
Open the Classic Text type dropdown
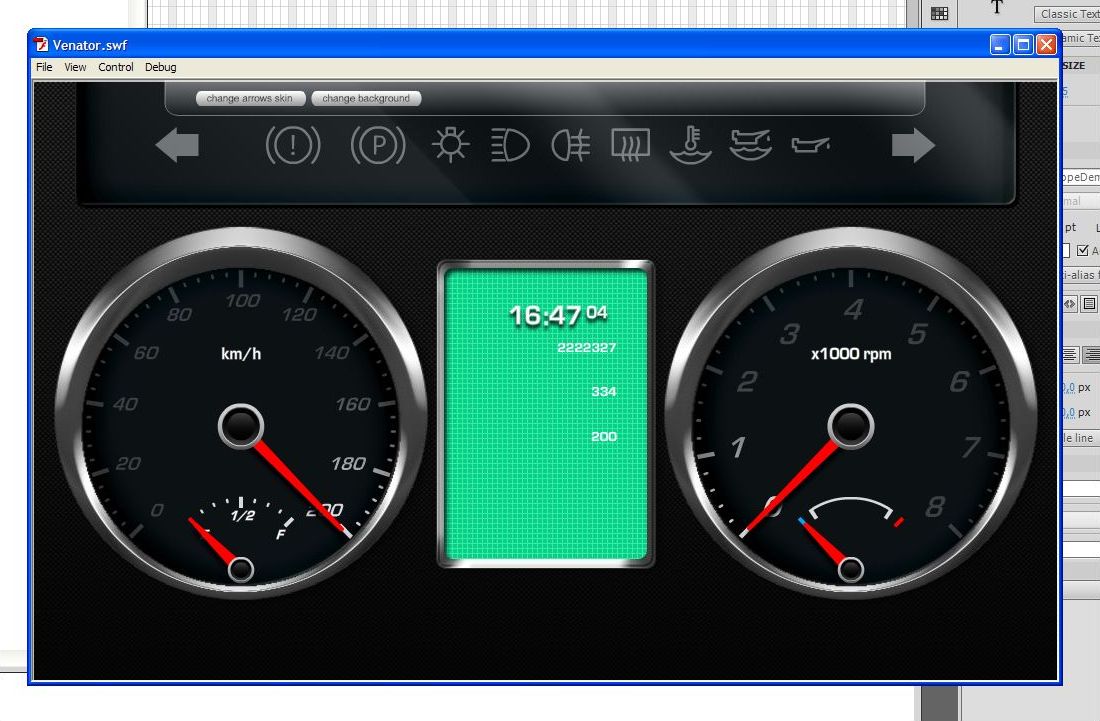(x=1068, y=14)
